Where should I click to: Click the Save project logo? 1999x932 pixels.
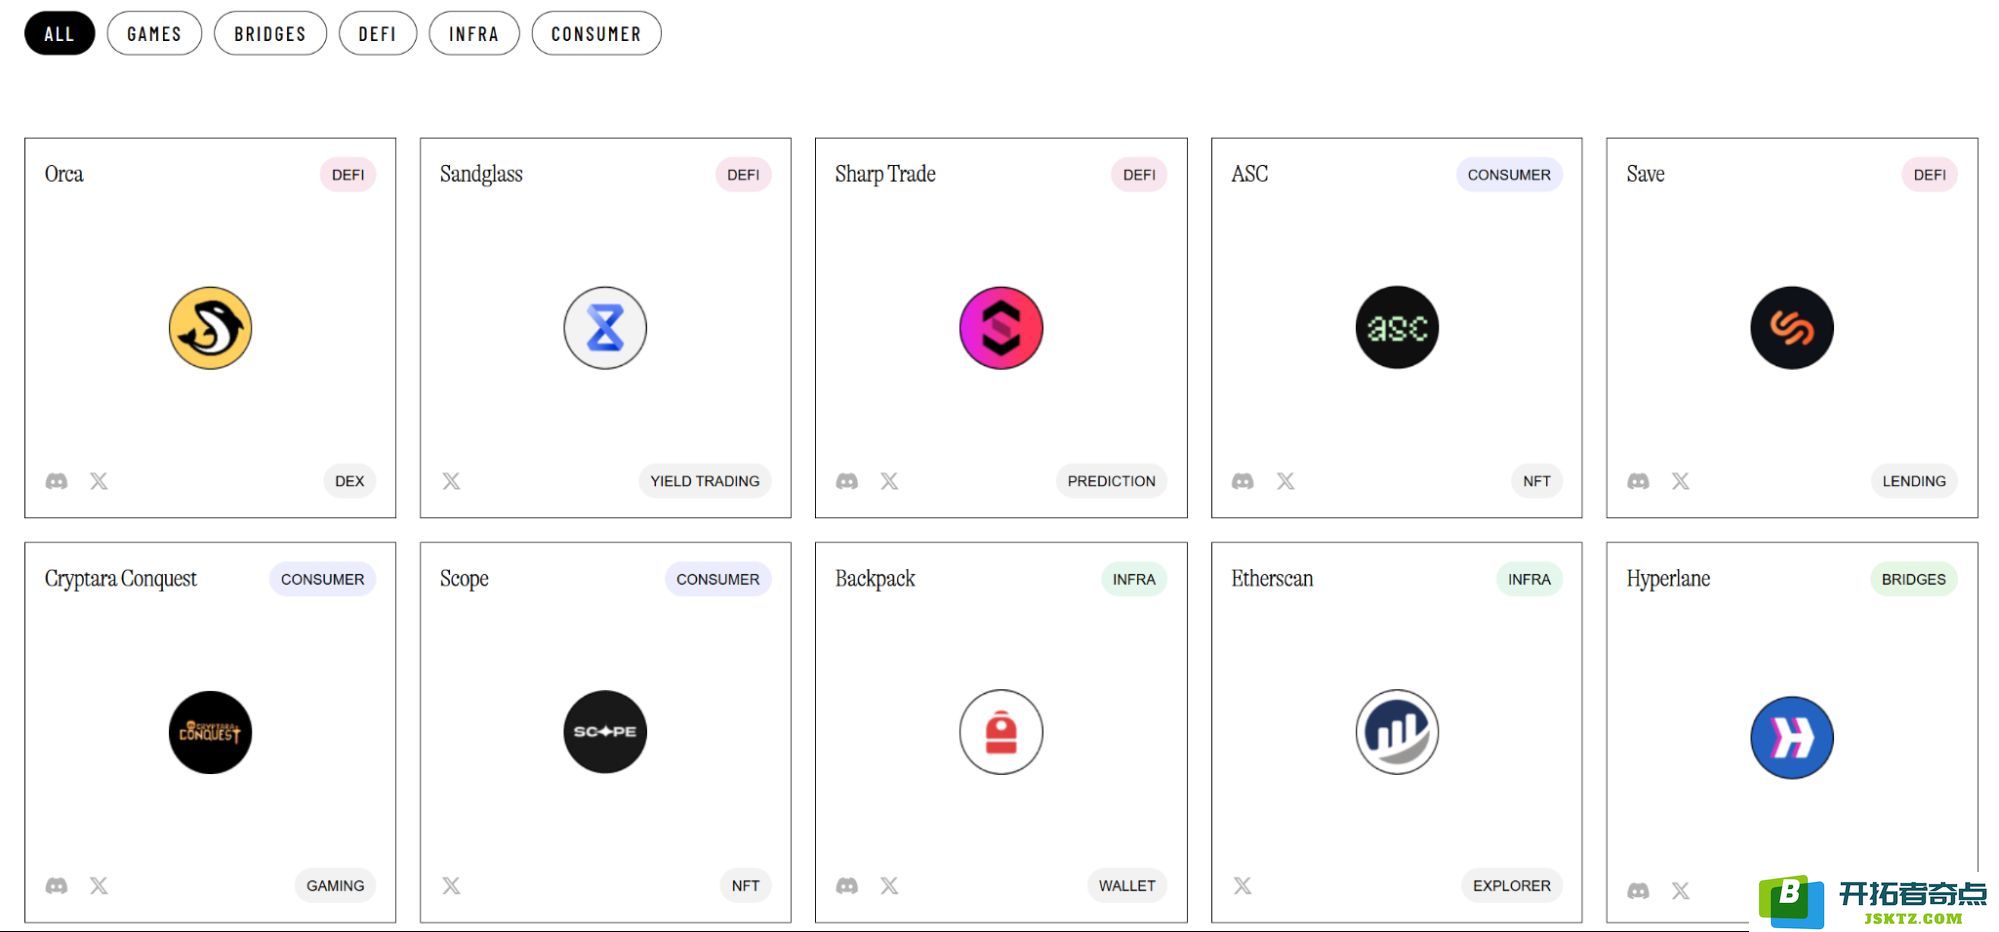pyautogui.click(x=1792, y=328)
